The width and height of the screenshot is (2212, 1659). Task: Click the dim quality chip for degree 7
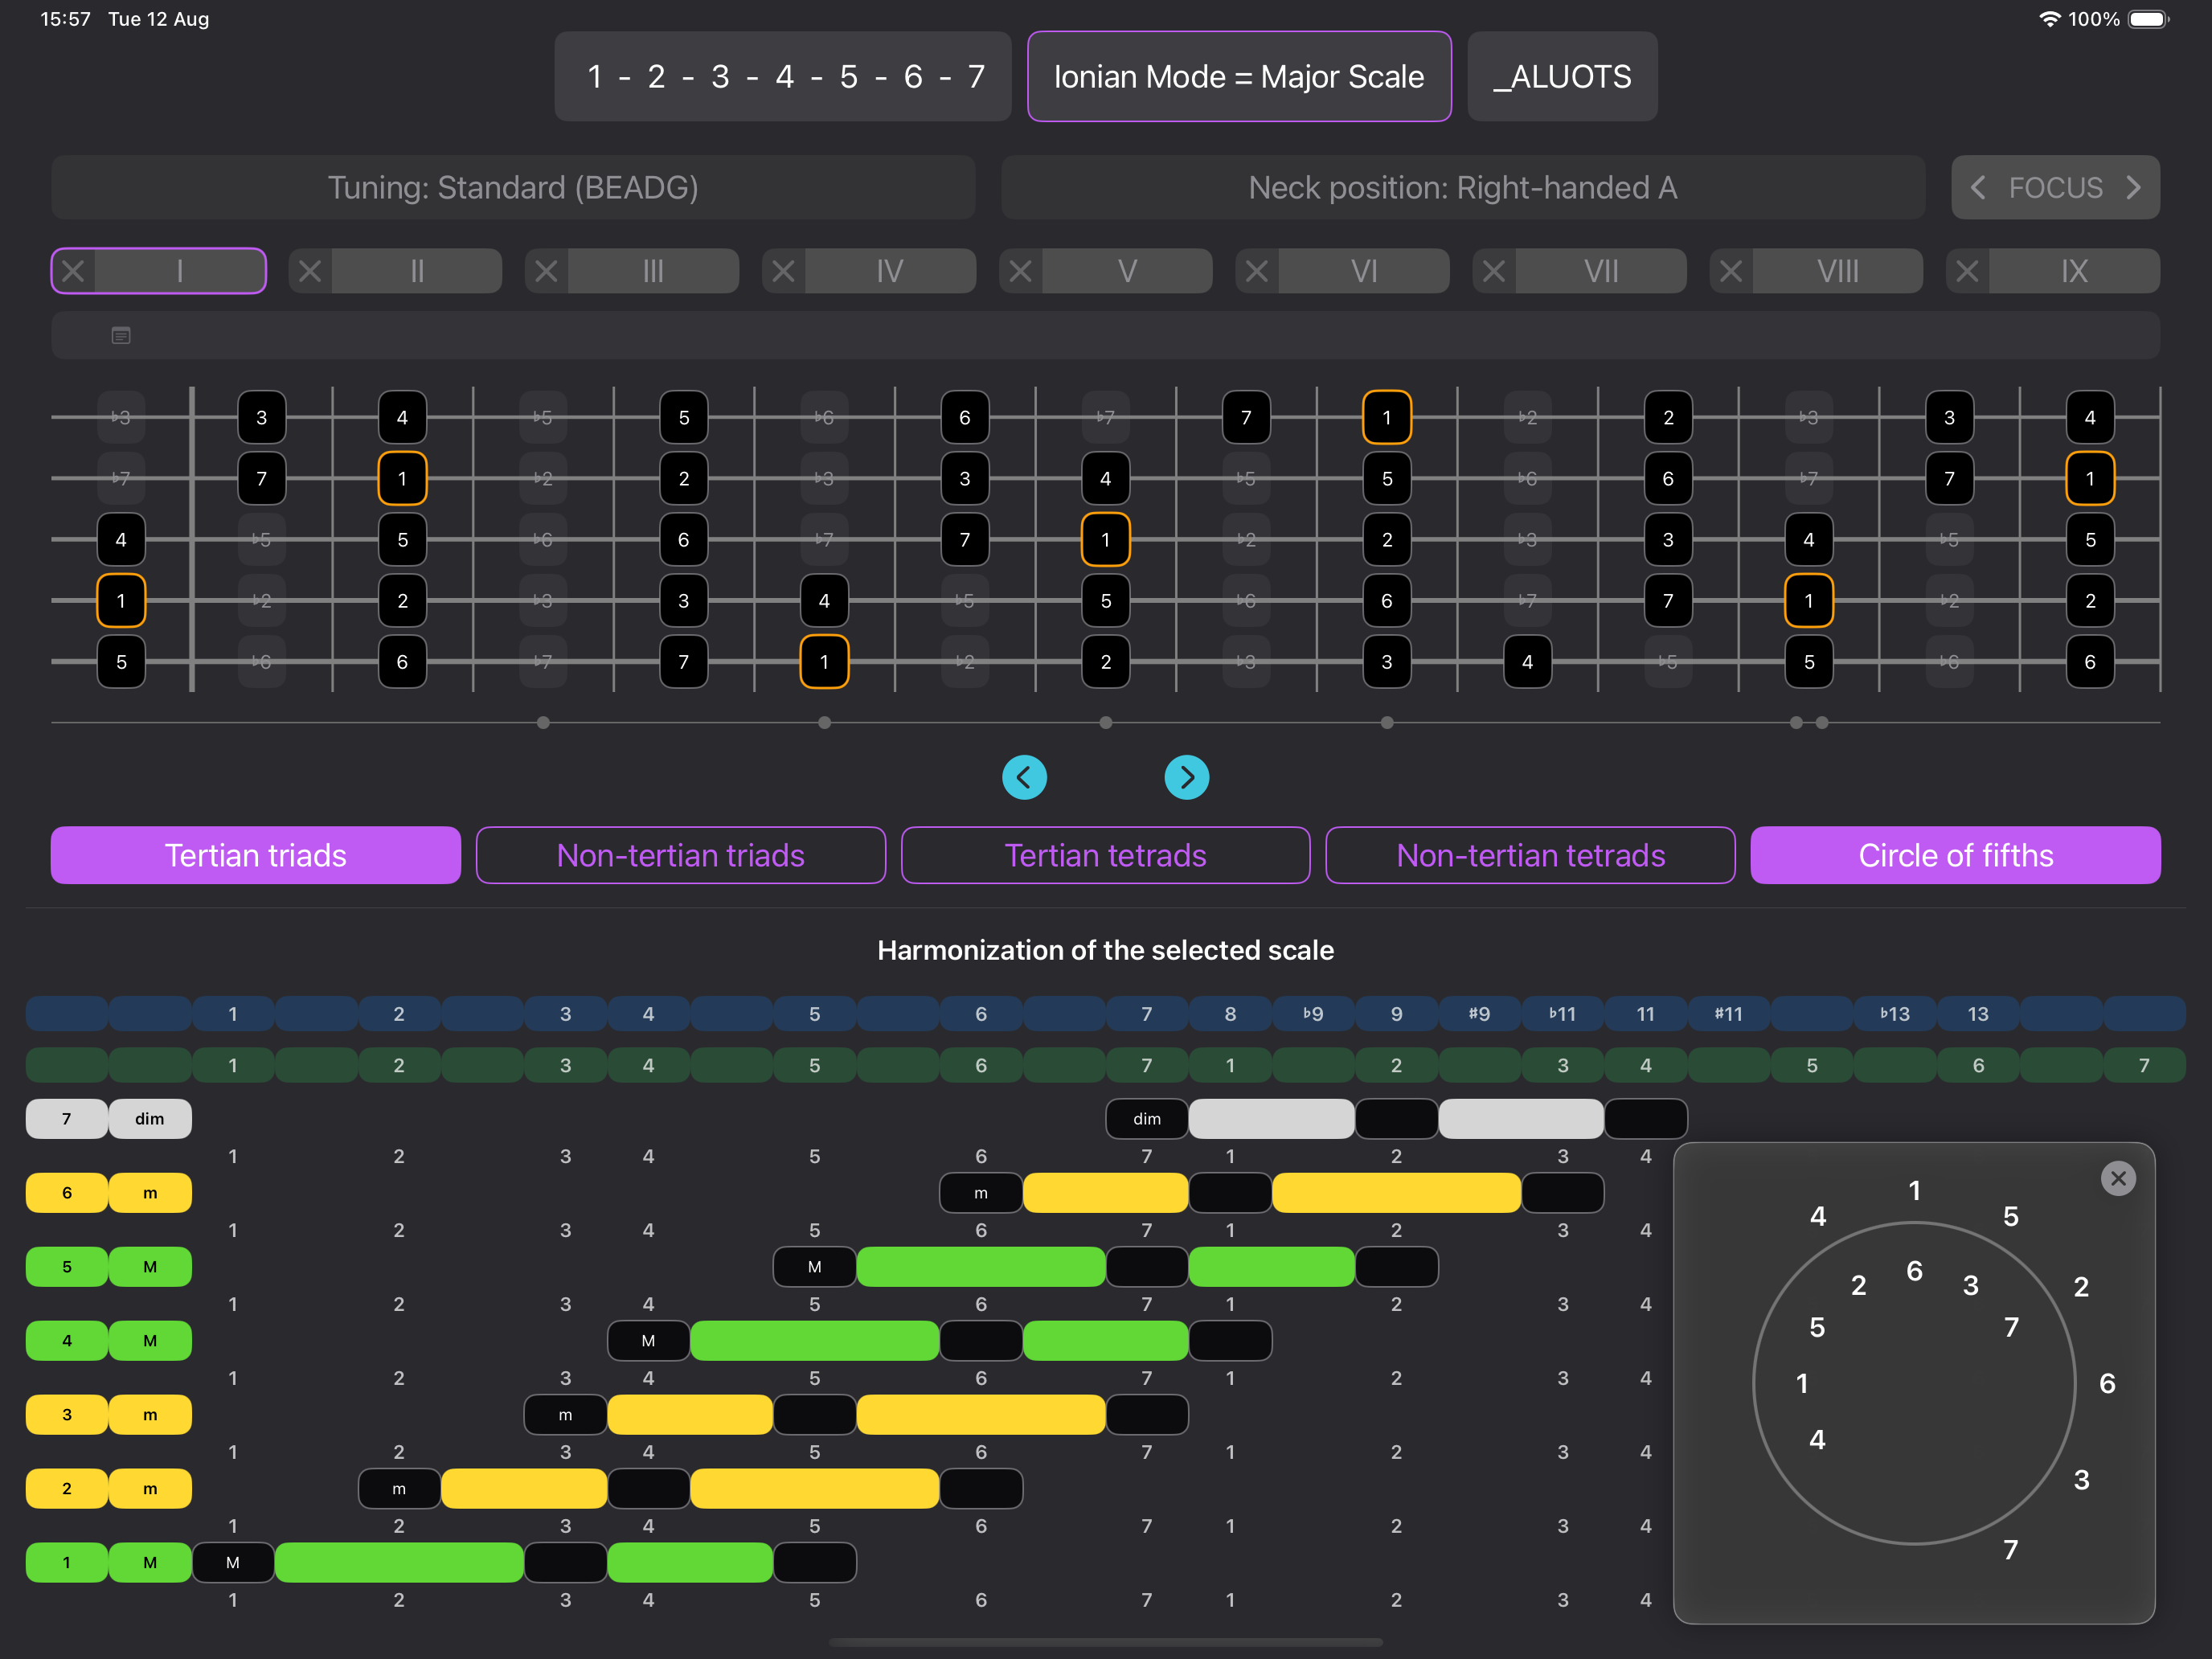(x=150, y=1119)
